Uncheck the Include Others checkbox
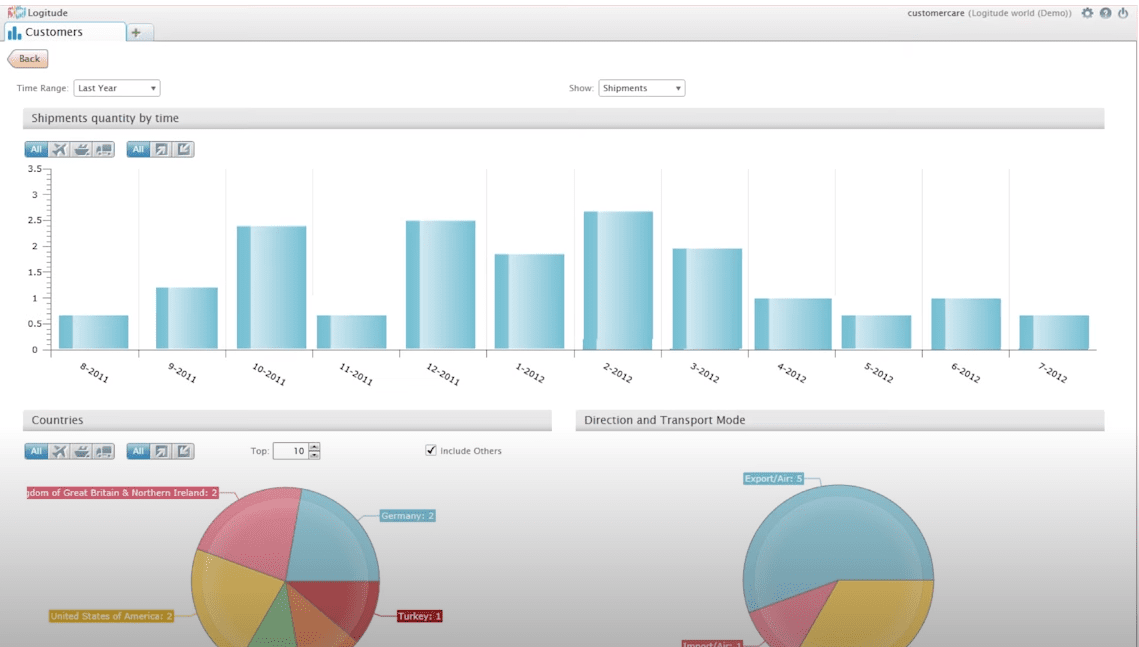This screenshot has width=1139, height=647. click(x=431, y=451)
